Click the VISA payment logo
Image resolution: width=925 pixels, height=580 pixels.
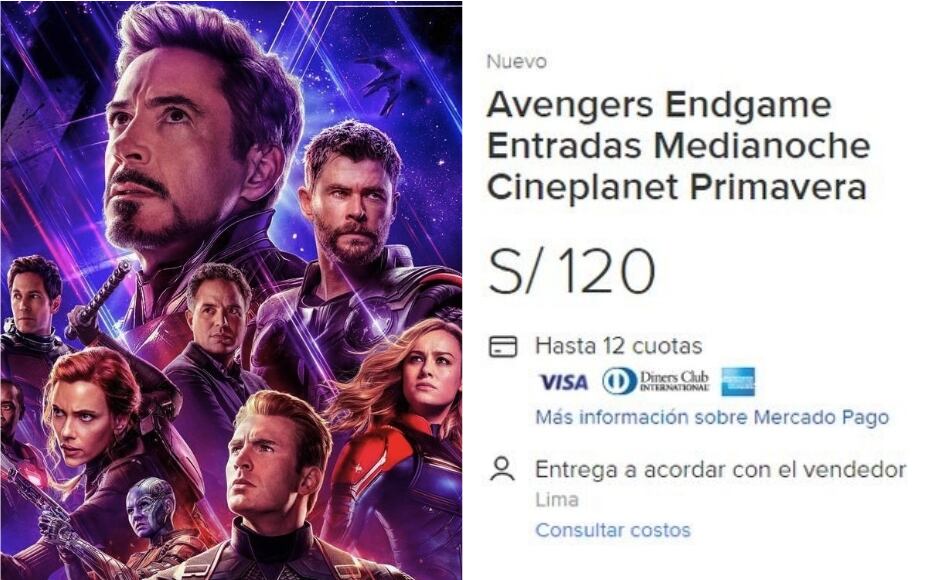[563, 383]
